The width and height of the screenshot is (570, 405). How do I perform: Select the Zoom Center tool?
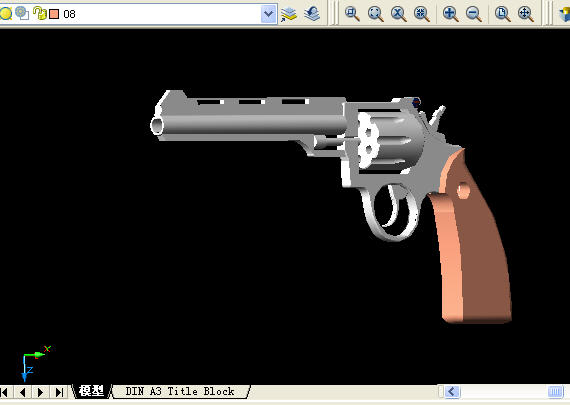421,14
